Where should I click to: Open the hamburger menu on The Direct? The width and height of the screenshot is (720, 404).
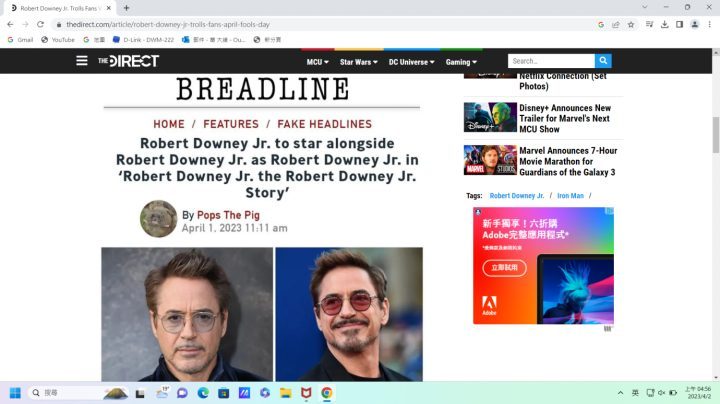pyautogui.click(x=82, y=61)
